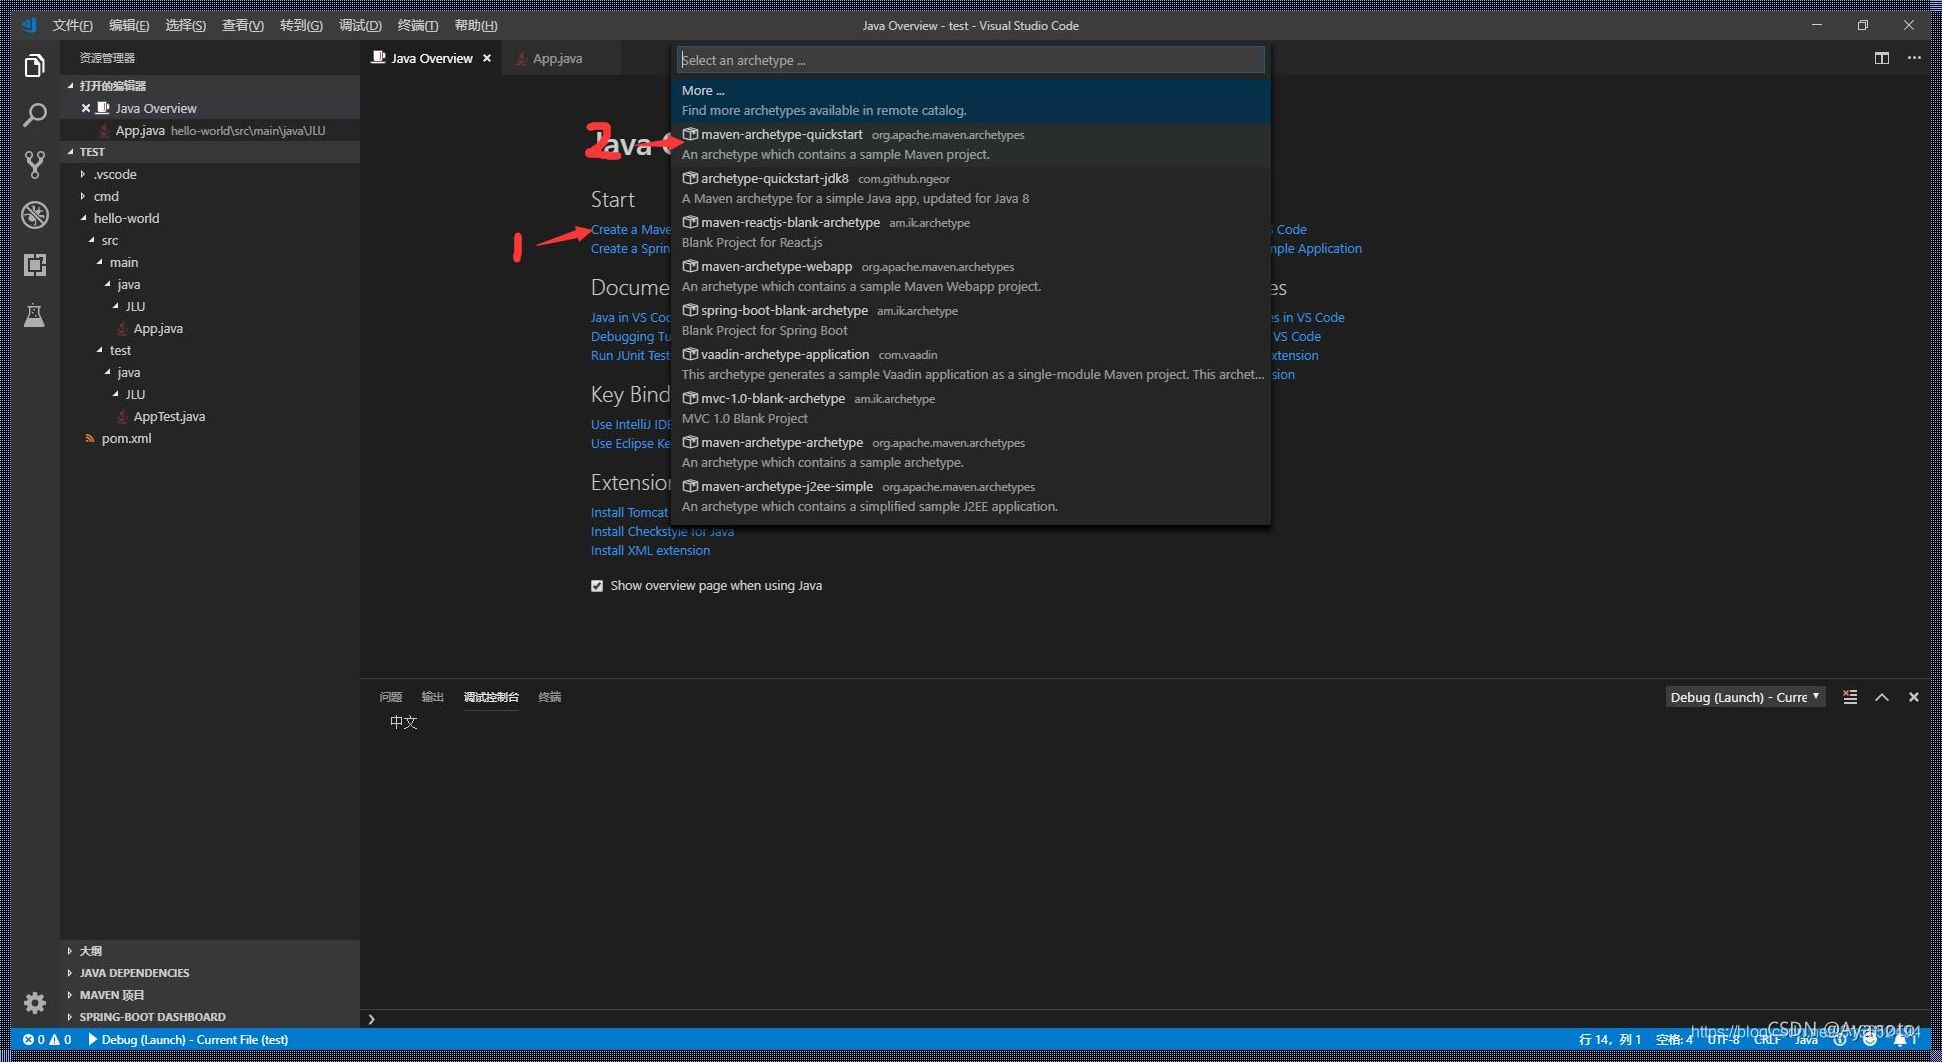This screenshot has height=1062, width=1942.
Task: Open the Debug view in activity bar
Action: click(x=34, y=215)
